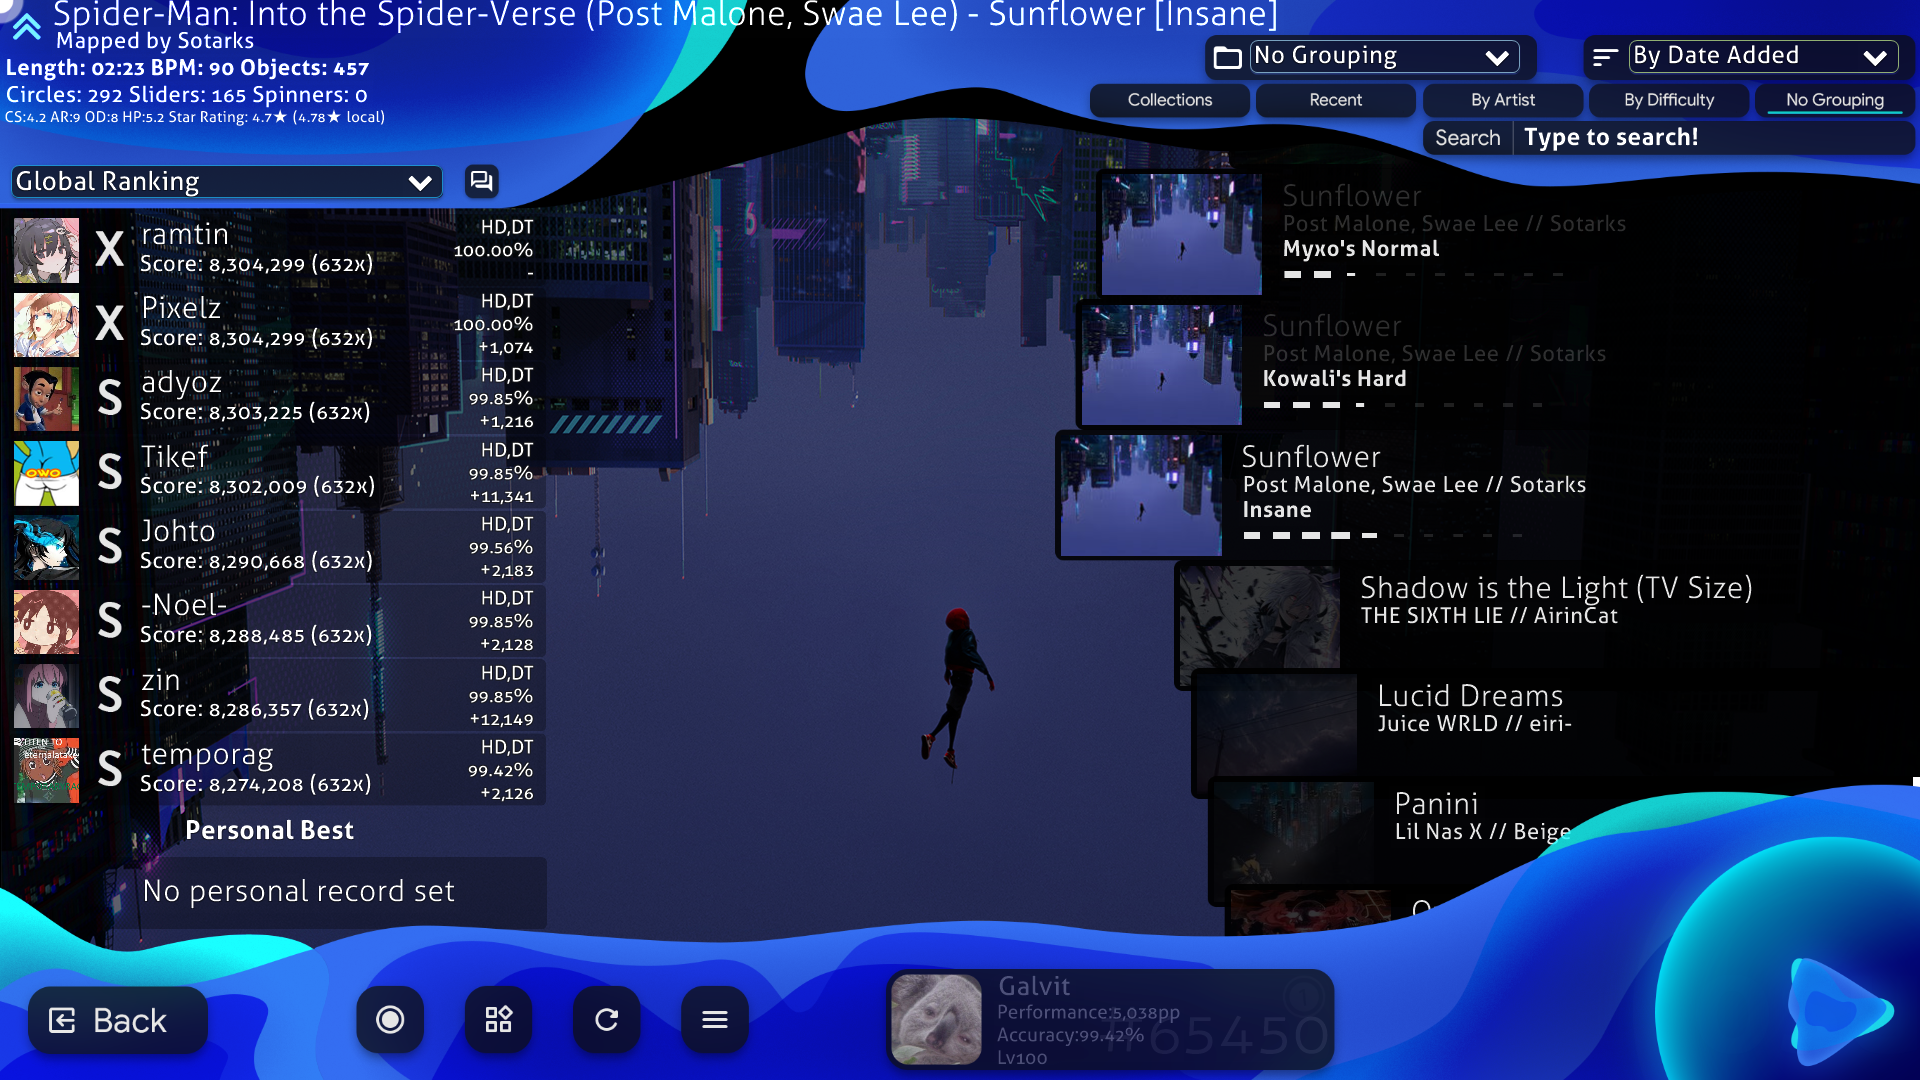Switch to the By Artist tab

(1502, 100)
